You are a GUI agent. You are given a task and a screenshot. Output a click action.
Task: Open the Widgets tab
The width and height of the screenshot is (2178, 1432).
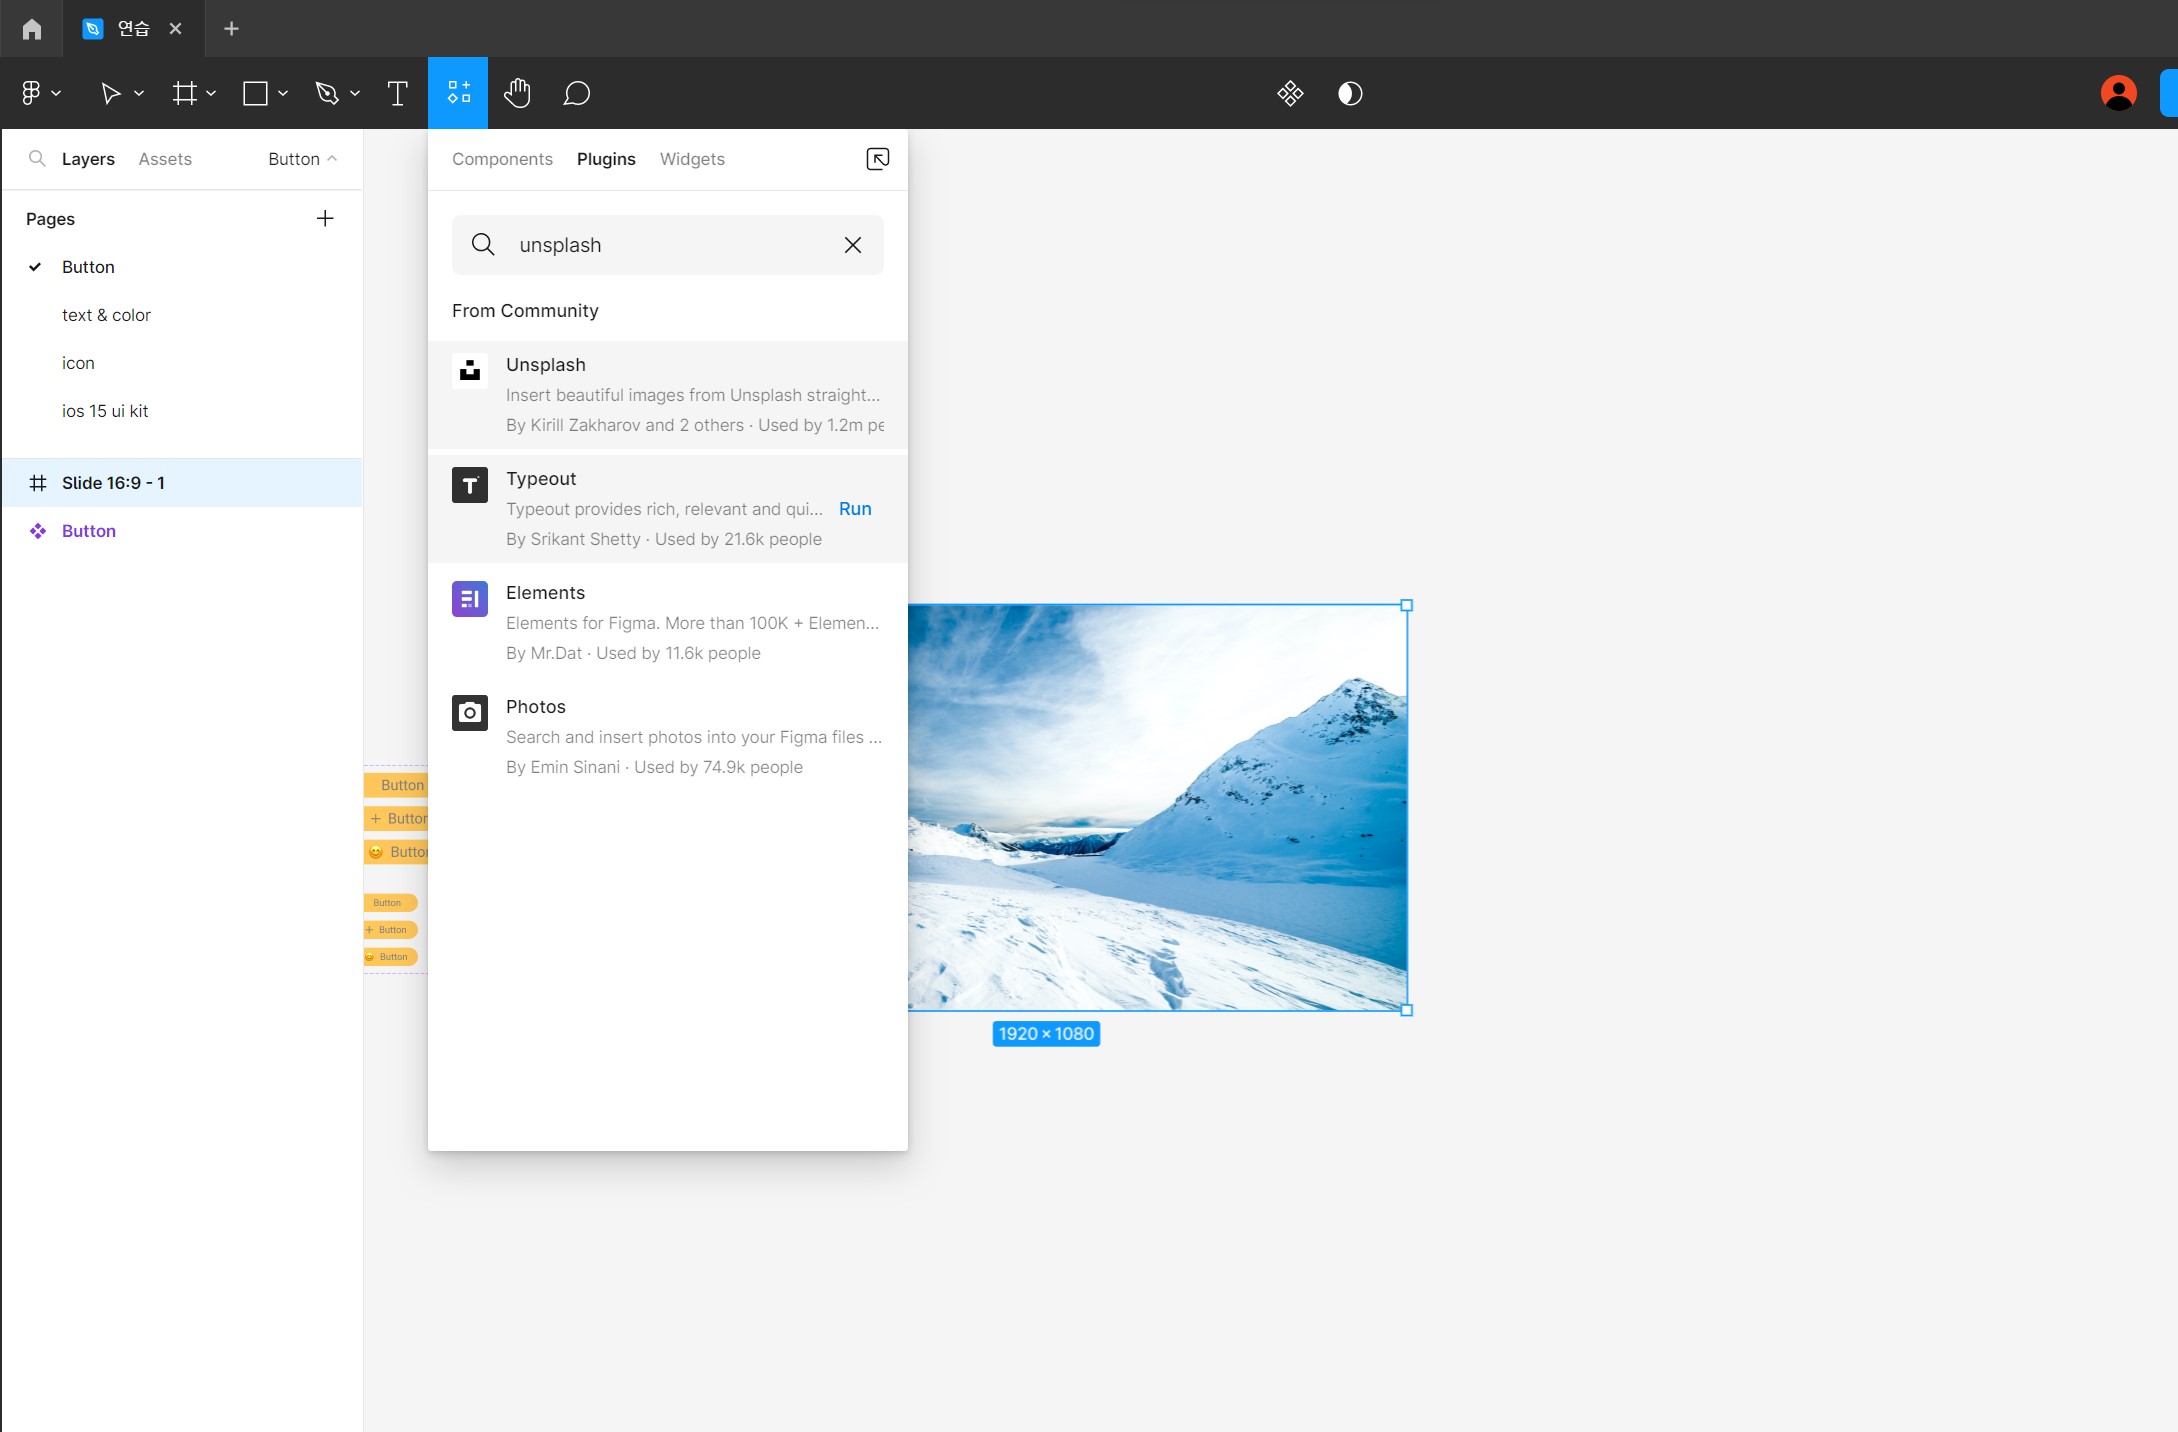(692, 159)
